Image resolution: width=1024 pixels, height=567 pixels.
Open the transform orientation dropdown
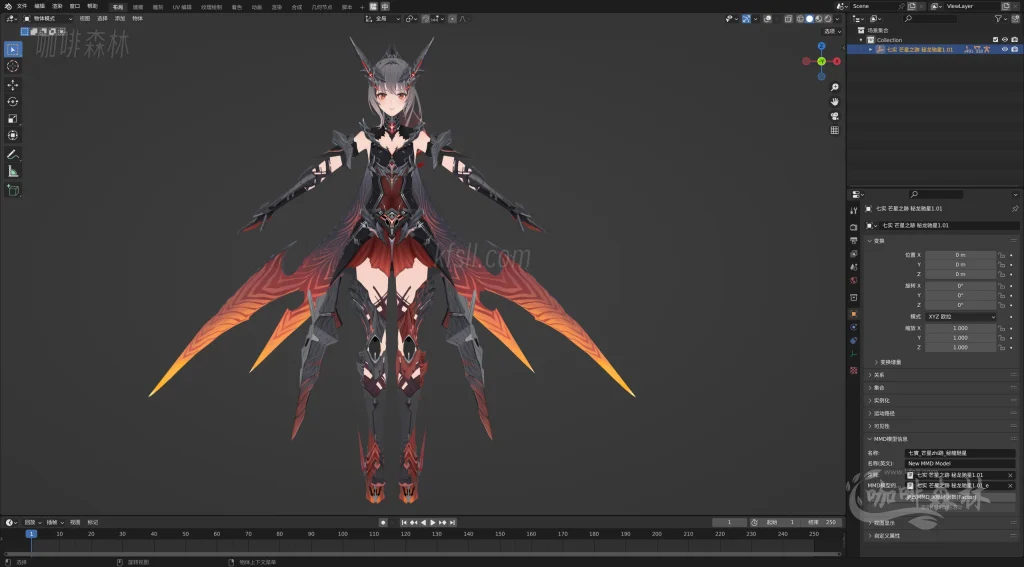[x=383, y=19]
